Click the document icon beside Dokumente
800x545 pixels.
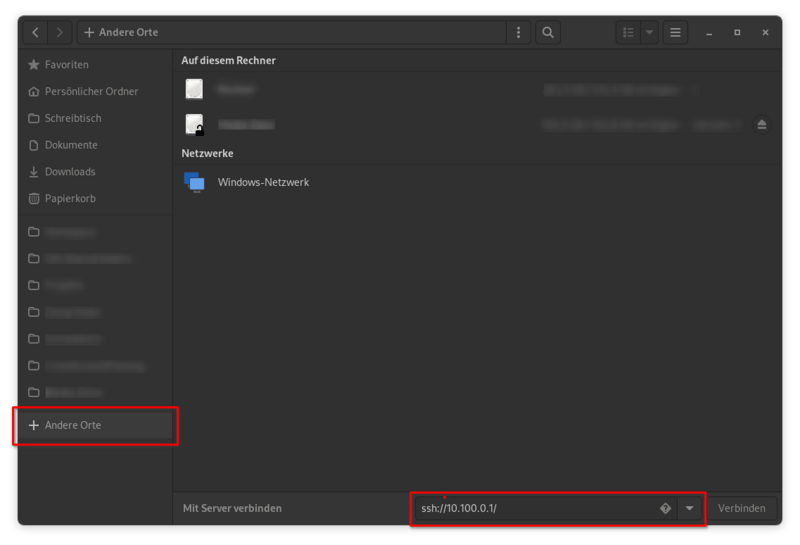tap(34, 145)
